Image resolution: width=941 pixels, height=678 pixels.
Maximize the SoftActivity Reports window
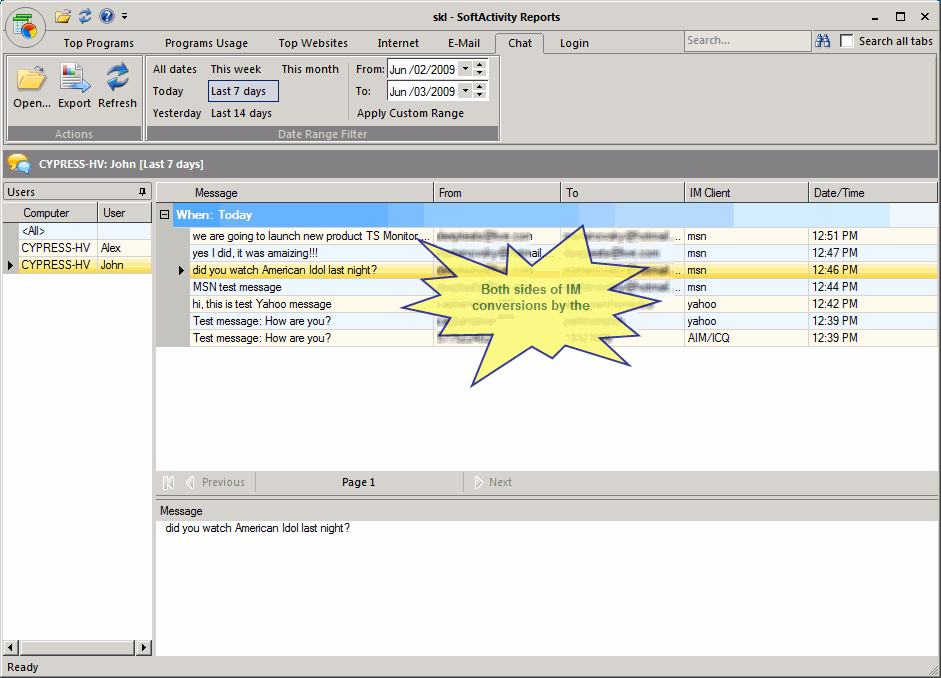[x=900, y=17]
